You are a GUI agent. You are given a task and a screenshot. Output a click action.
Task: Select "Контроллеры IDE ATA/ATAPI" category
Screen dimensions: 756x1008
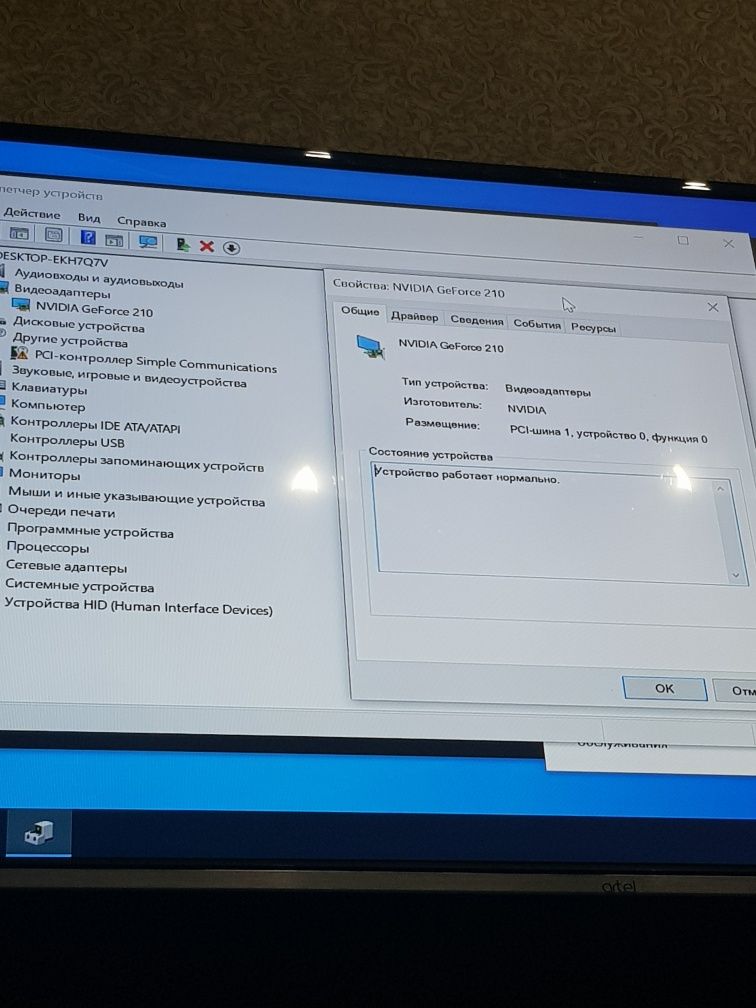point(95,424)
